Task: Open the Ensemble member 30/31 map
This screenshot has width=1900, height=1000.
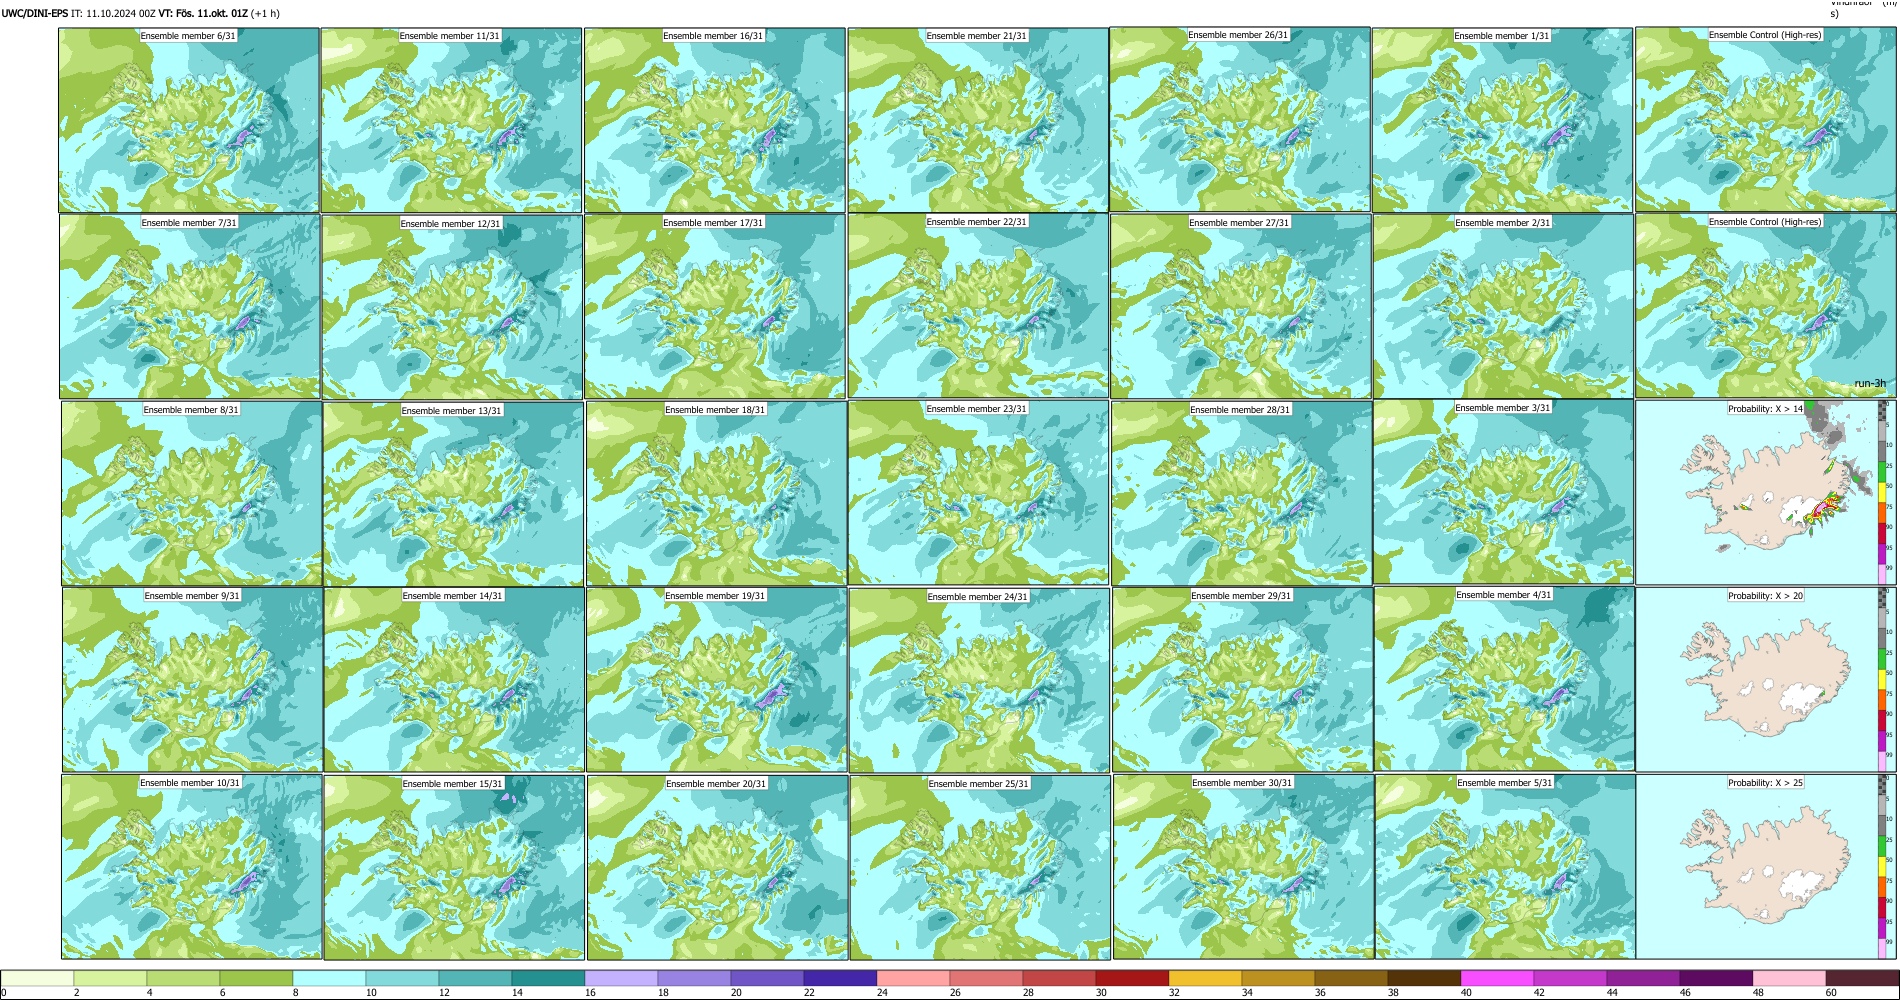Action: pos(1243,867)
